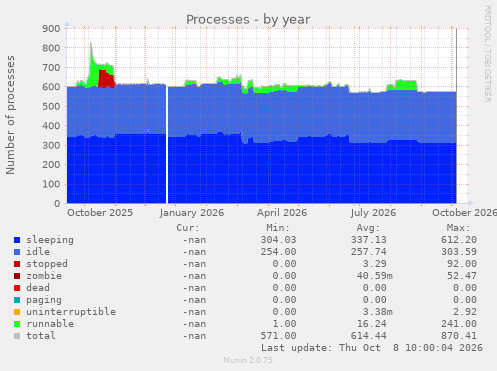This screenshot has height=371, width=497.
Task: Click zombie maximum value 52.47
Action: click(462, 276)
